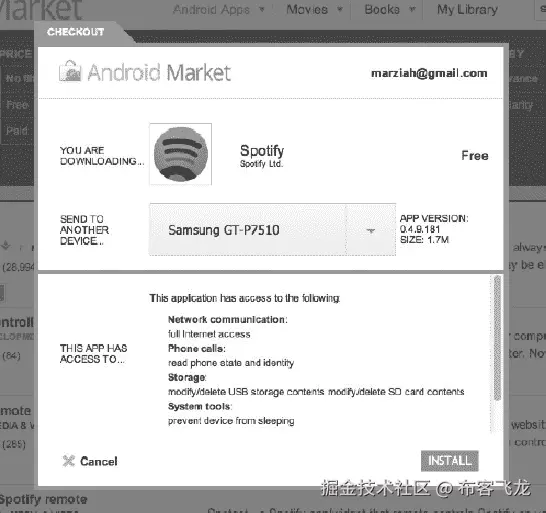Viewport: 546px width, 513px height.
Task: Click the Spotify app icon thumbnail
Action: click(x=180, y=154)
